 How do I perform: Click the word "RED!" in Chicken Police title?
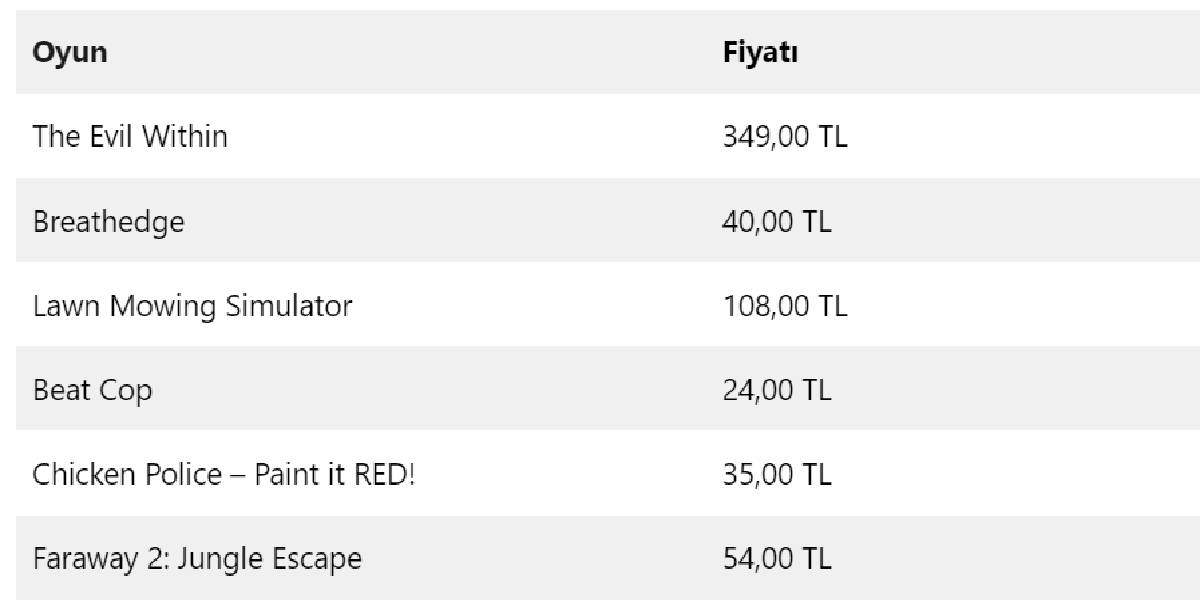(384, 473)
